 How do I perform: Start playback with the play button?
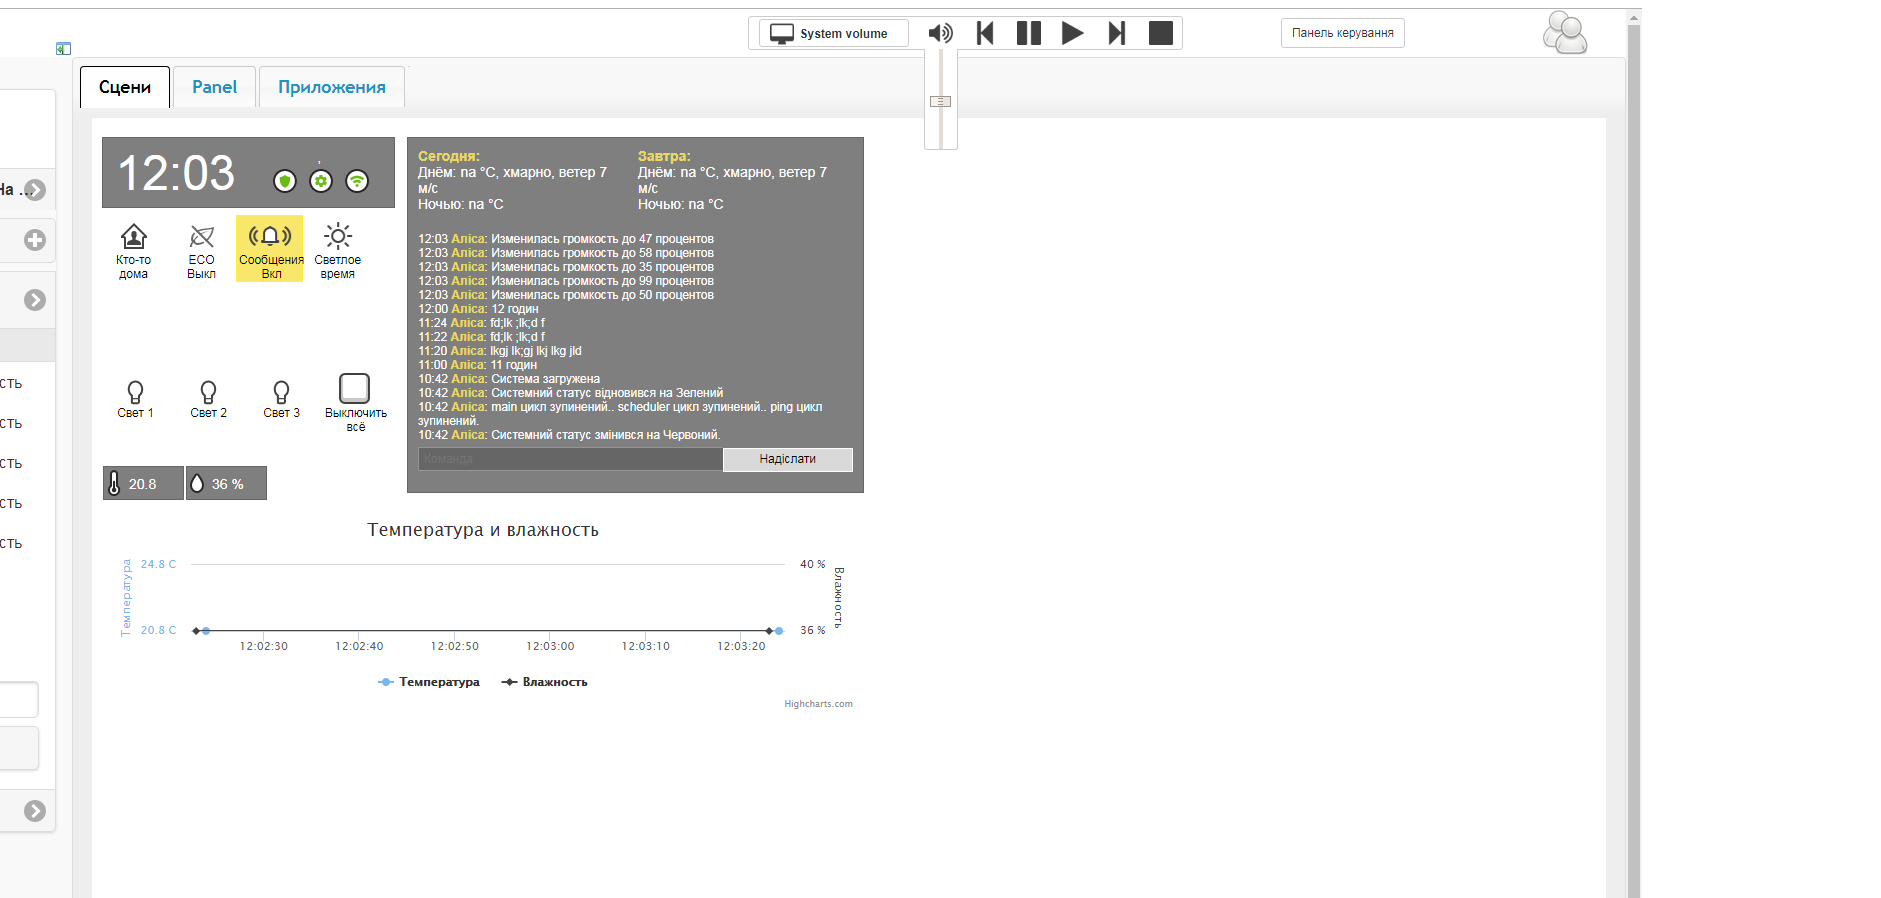click(1072, 33)
